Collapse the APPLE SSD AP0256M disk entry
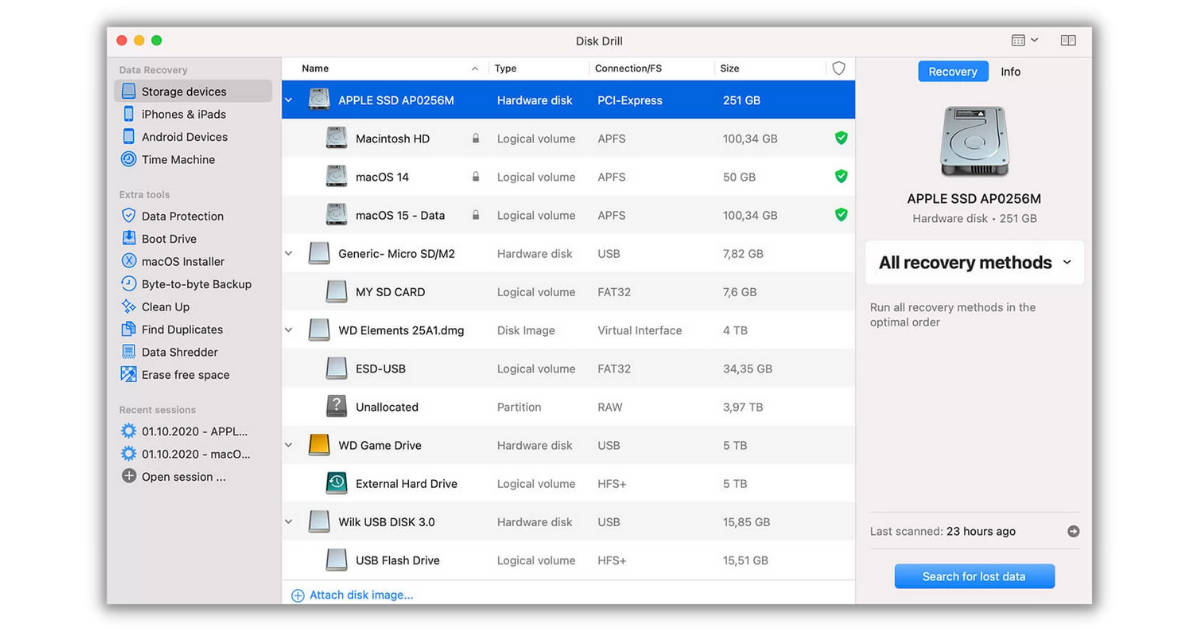This screenshot has width=1200, height=630. (x=289, y=100)
